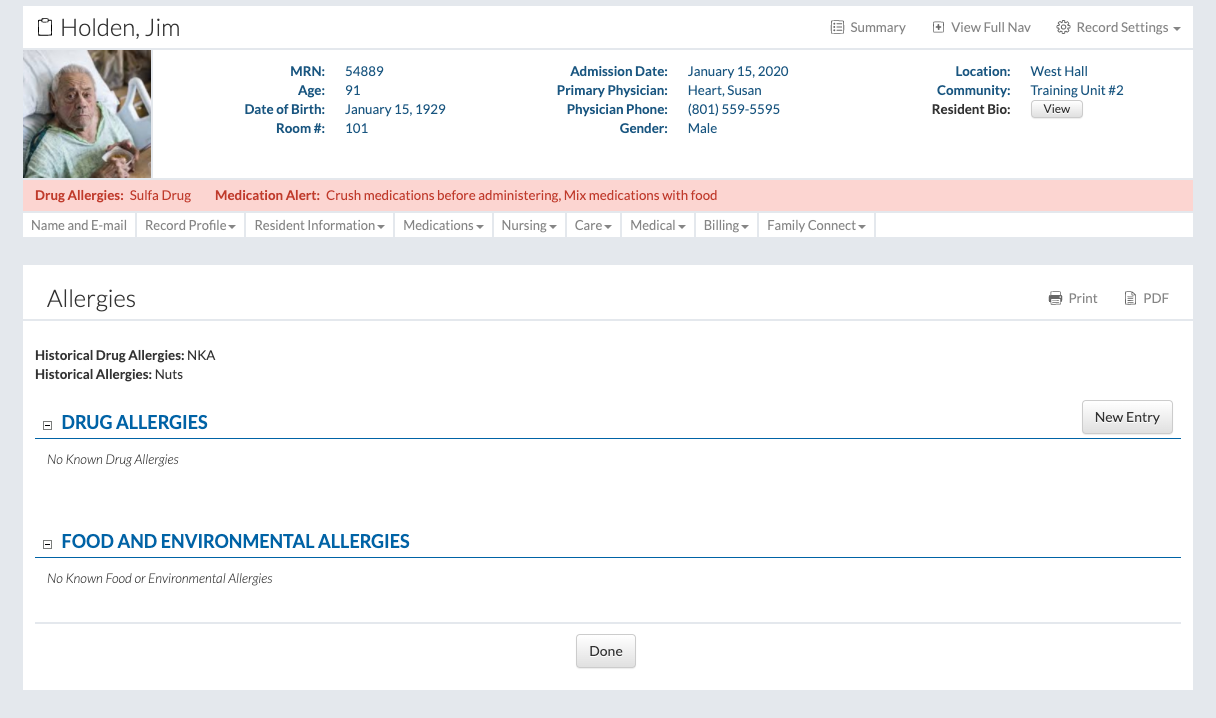Expand the Care menu

[x=593, y=226]
